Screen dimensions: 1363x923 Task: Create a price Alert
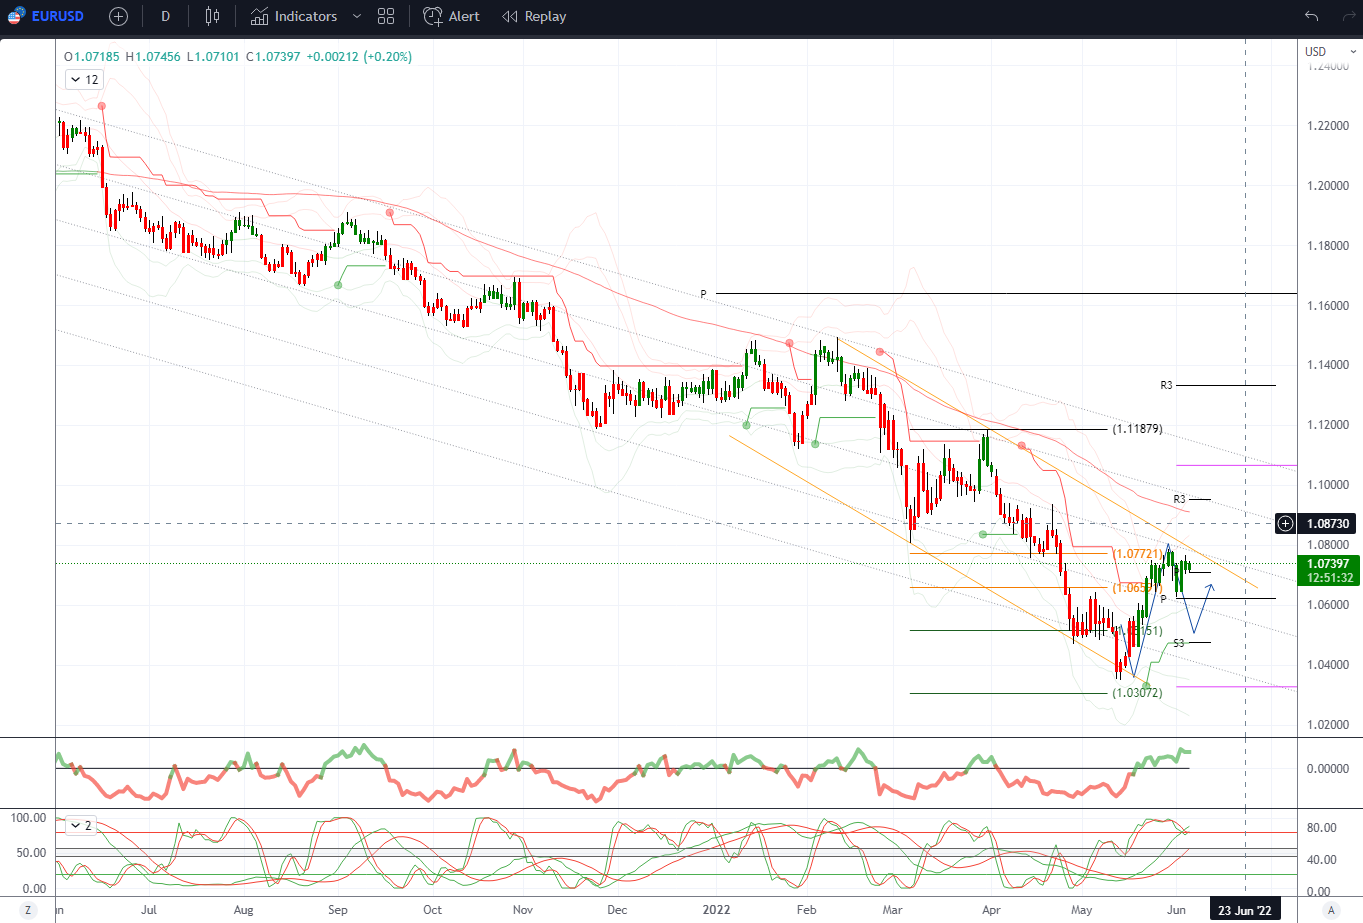click(x=452, y=16)
